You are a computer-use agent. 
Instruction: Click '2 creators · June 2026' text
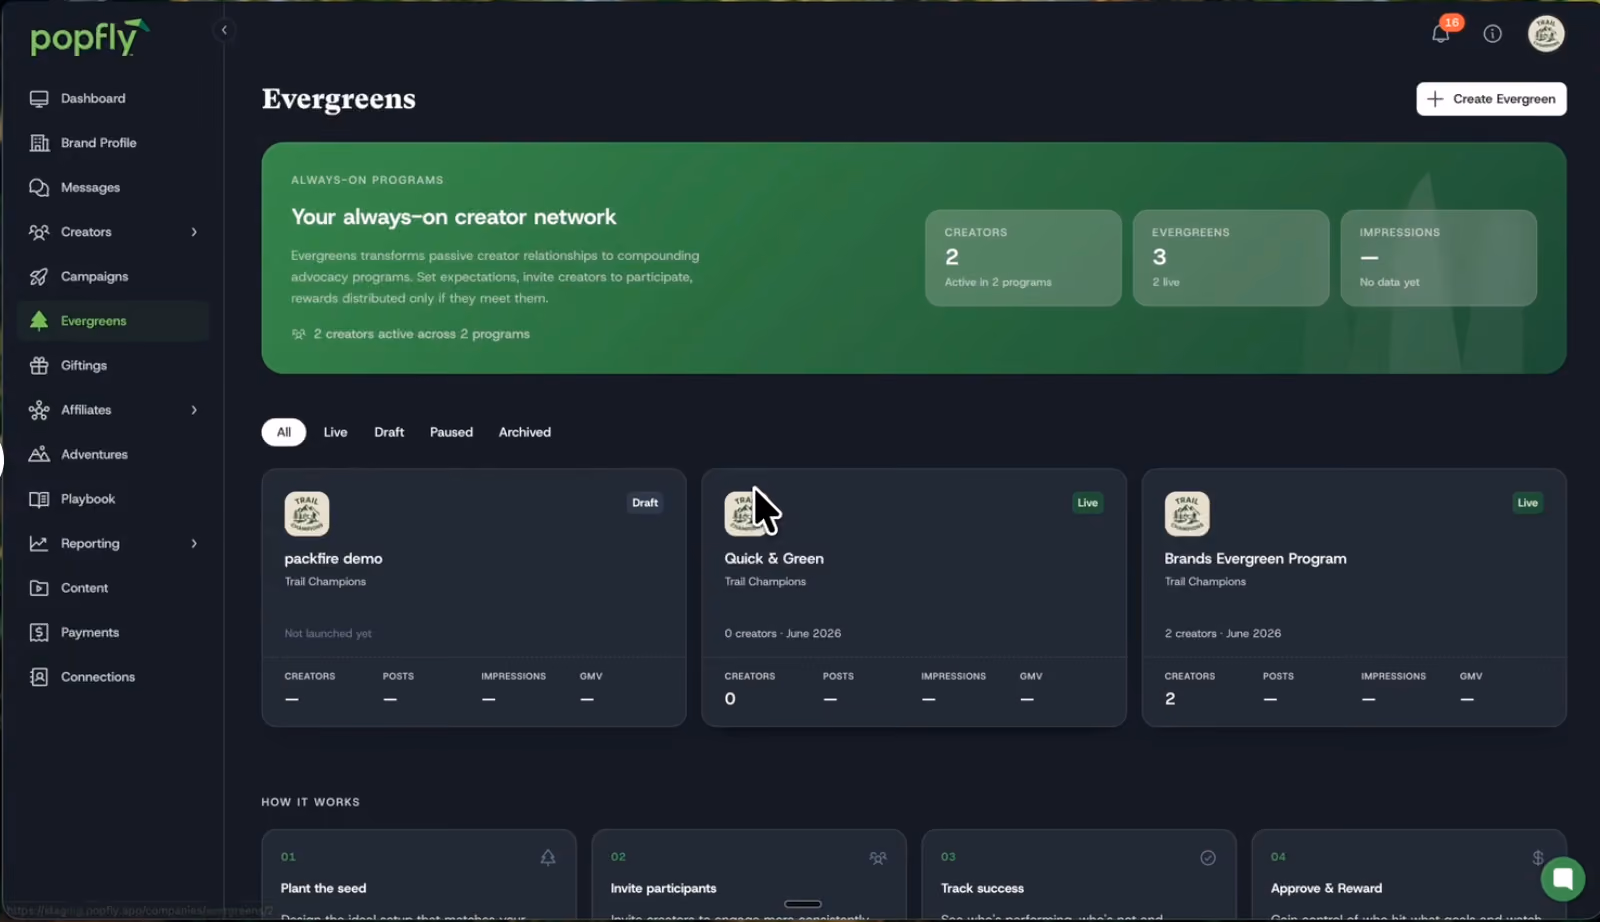pyautogui.click(x=1222, y=633)
